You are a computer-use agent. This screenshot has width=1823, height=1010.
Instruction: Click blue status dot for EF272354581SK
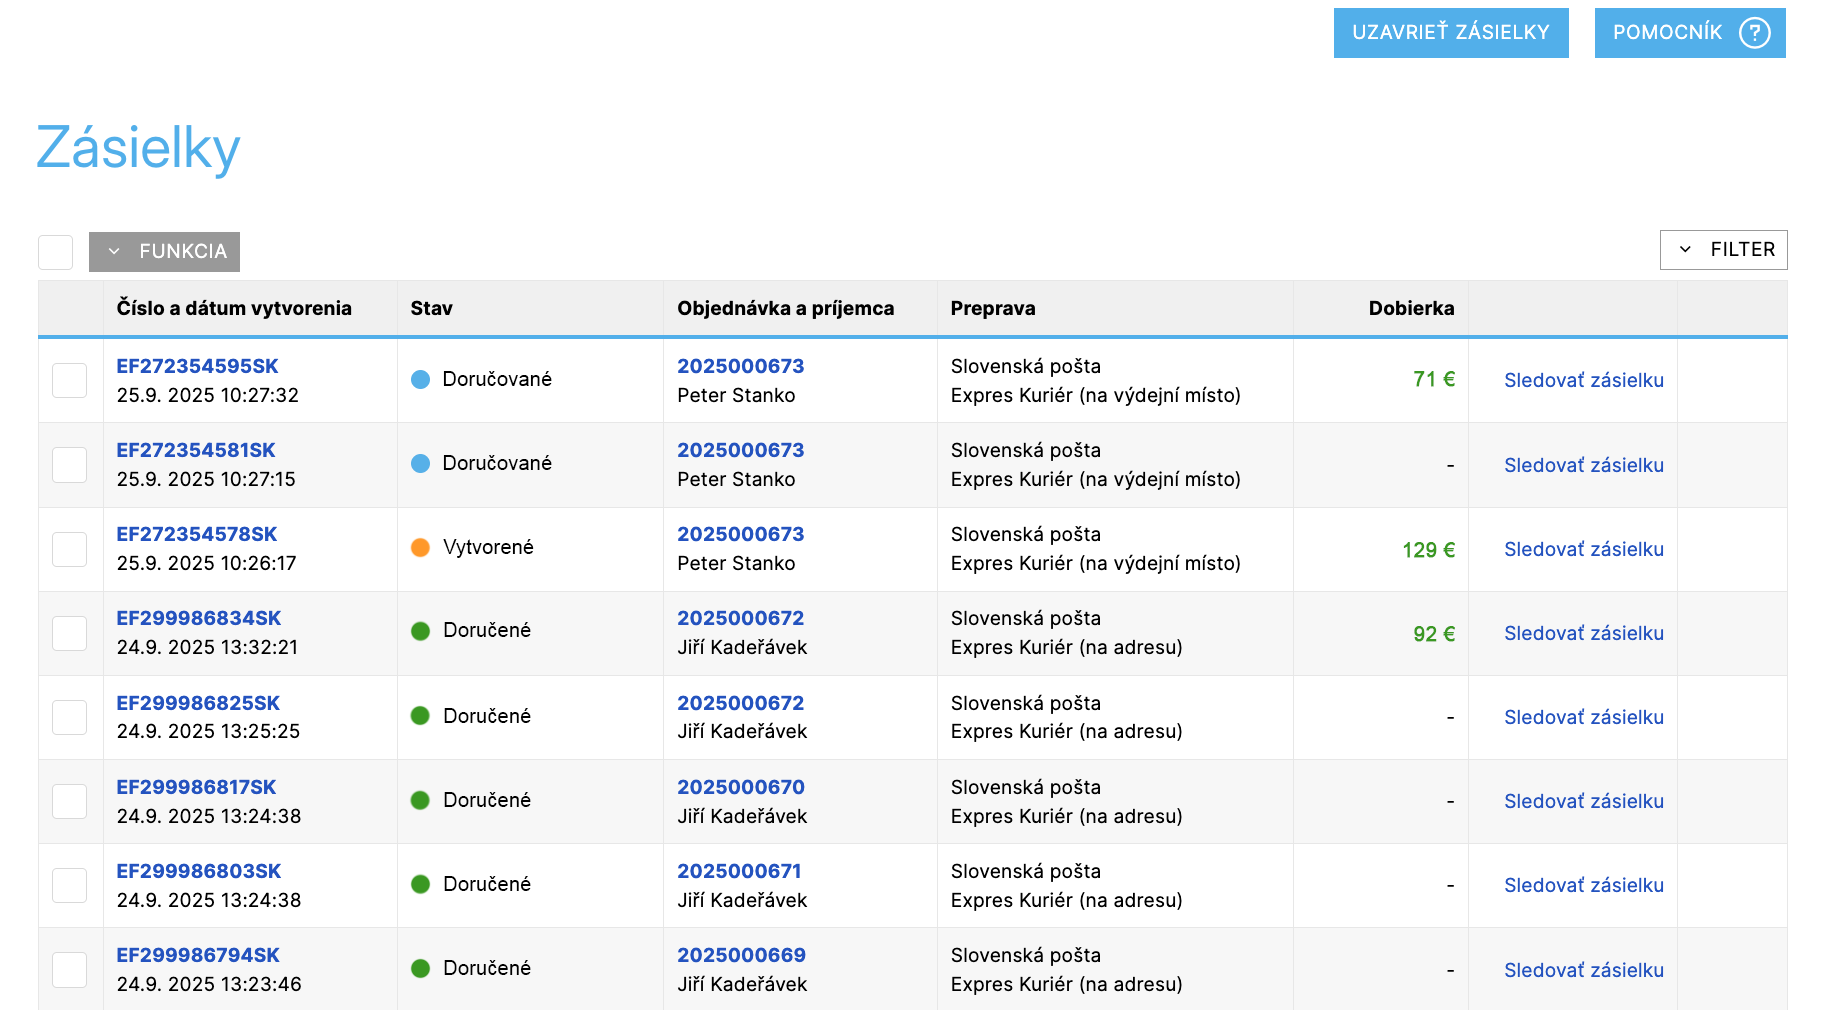click(x=421, y=463)
